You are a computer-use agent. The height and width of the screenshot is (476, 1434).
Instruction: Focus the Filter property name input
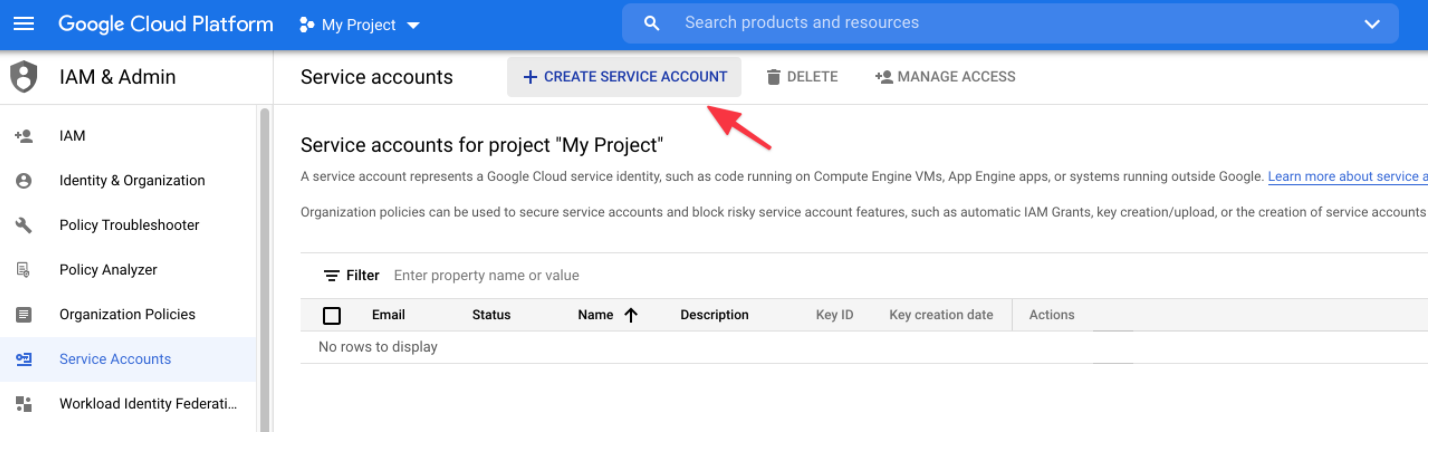click(600, 275)
